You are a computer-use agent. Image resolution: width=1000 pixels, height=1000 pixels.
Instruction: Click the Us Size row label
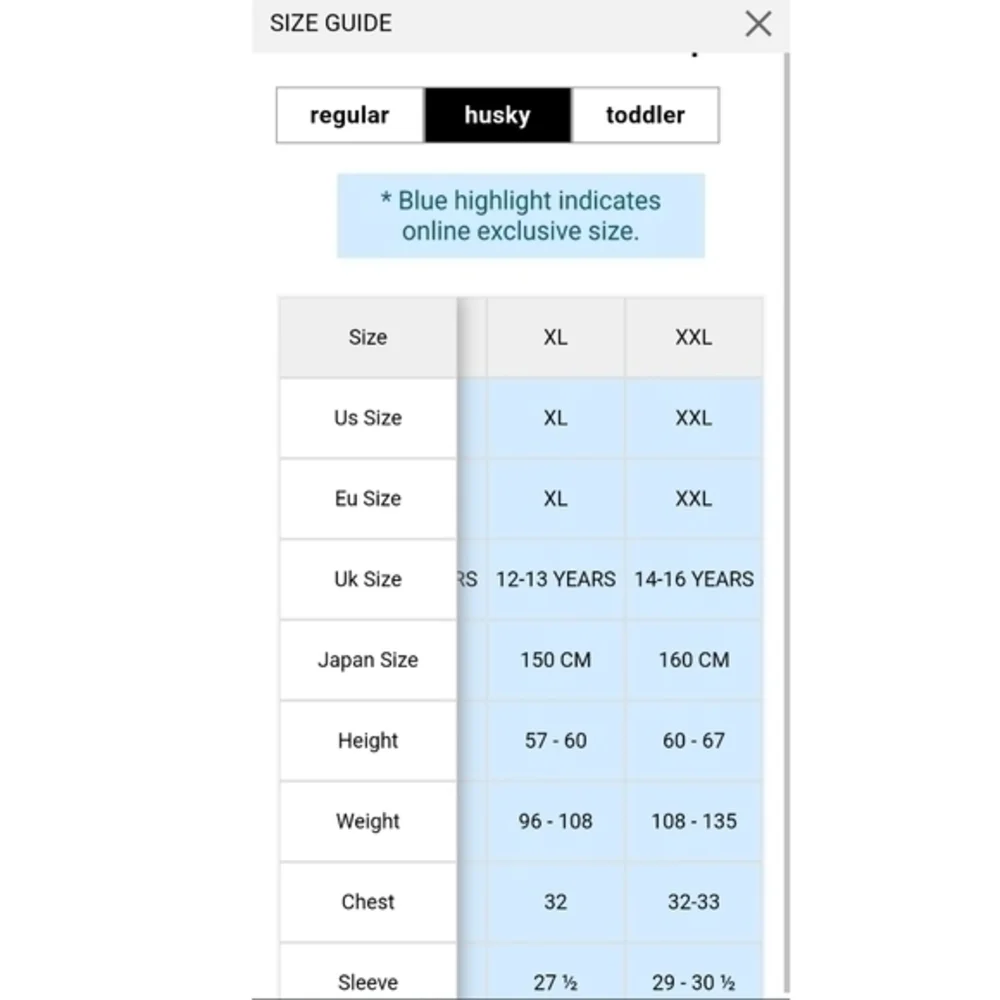tap(368, 418)
